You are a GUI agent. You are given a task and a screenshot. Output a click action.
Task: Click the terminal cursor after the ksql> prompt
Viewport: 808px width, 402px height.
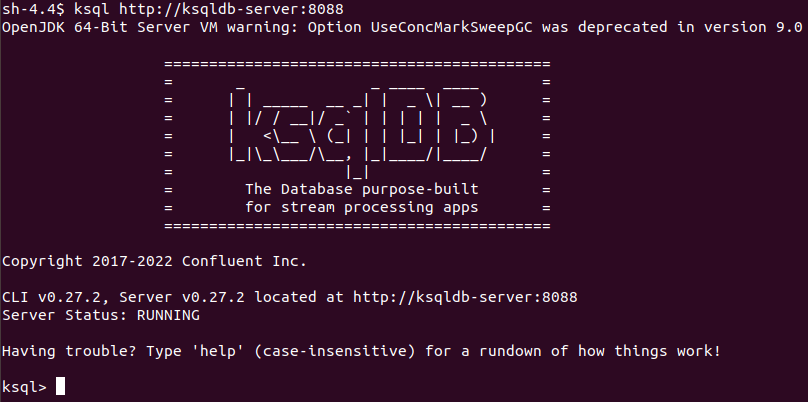(x=61, y=387)
